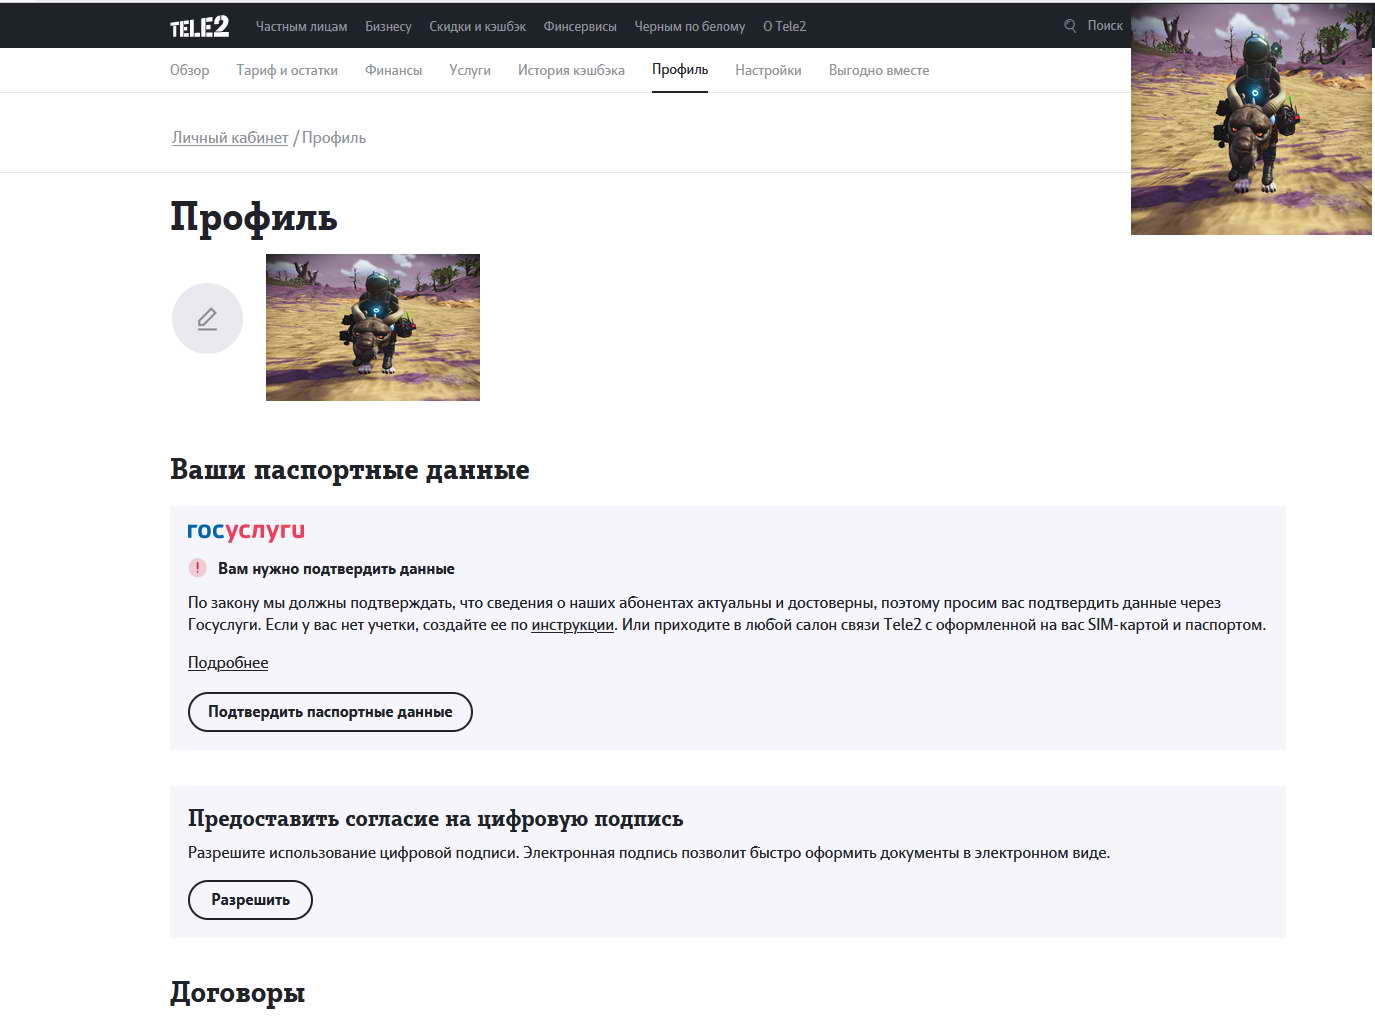Click Предоставить согласие на цифровую подпись heading
Viewport: 1375px width, 1017px height.
436,819
